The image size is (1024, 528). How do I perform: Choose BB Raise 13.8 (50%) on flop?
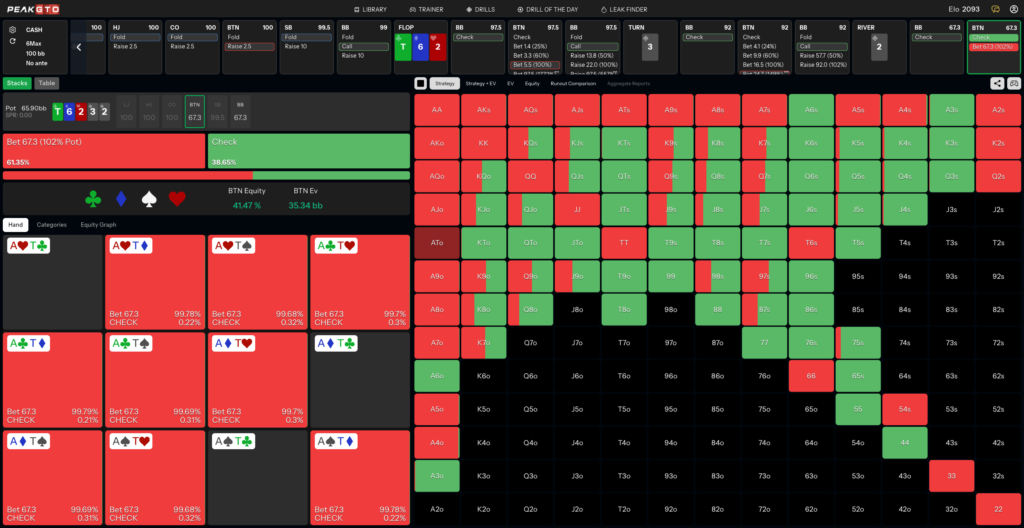[594, 56]
